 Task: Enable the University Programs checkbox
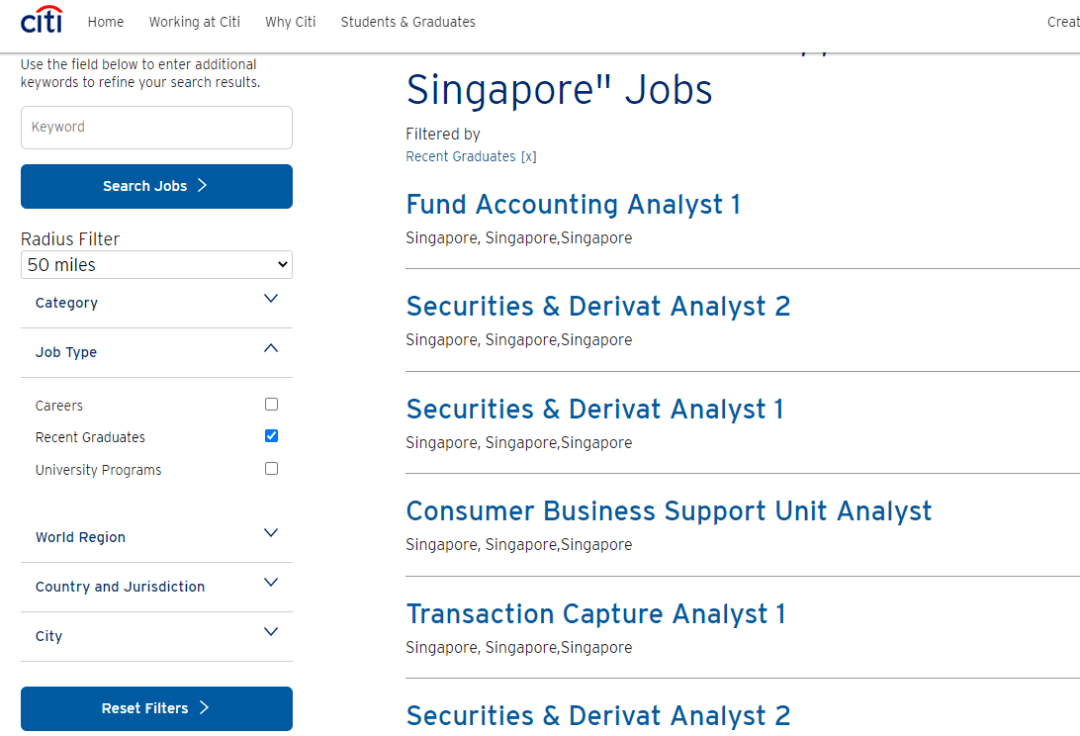[271, 469]
